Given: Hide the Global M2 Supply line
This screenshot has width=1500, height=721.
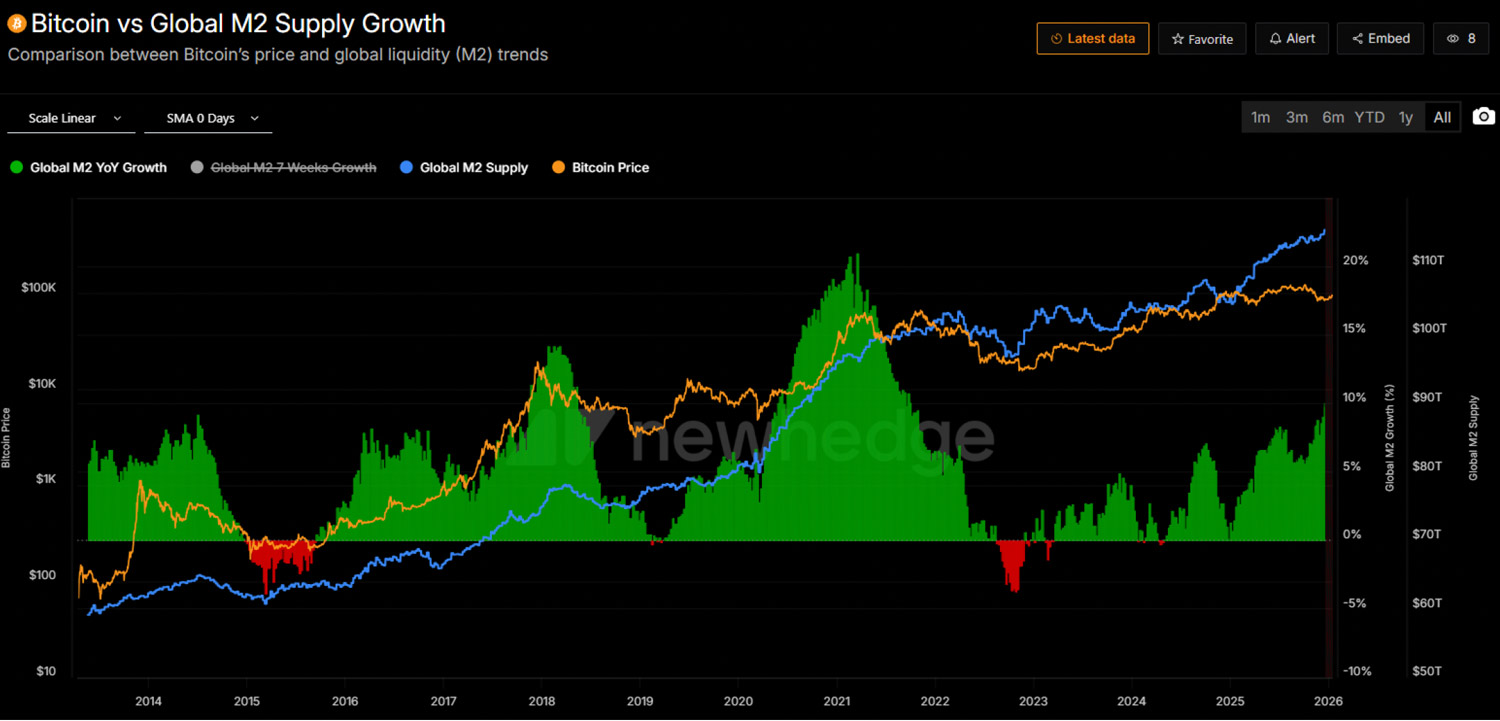Looking at the screenshot, I should [x=463, y=168].
